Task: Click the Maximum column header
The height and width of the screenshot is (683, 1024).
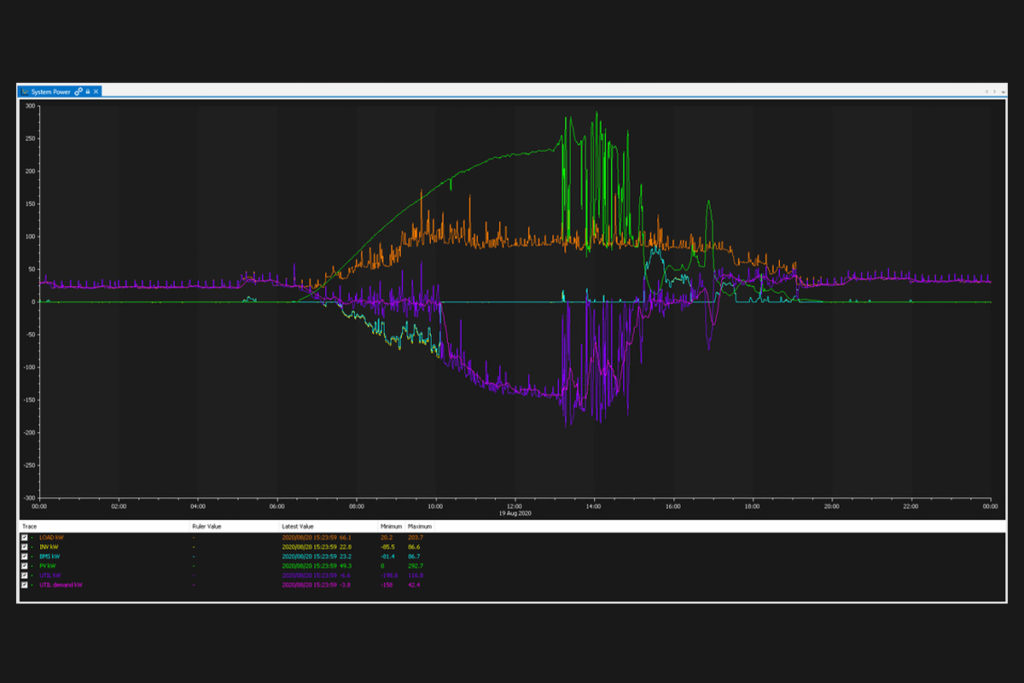Action: [x=420, y=525]
